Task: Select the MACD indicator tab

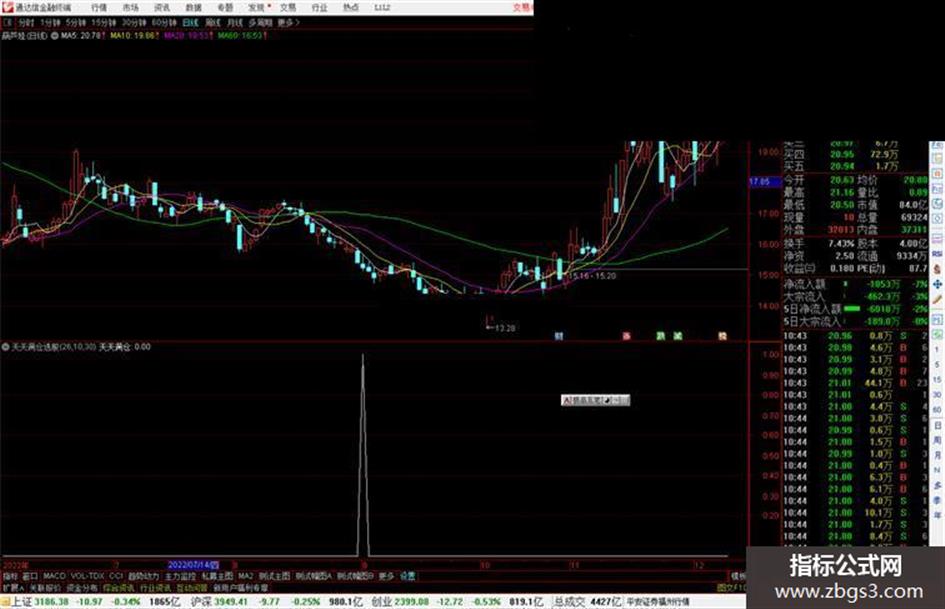Action: tap(54, 576)
